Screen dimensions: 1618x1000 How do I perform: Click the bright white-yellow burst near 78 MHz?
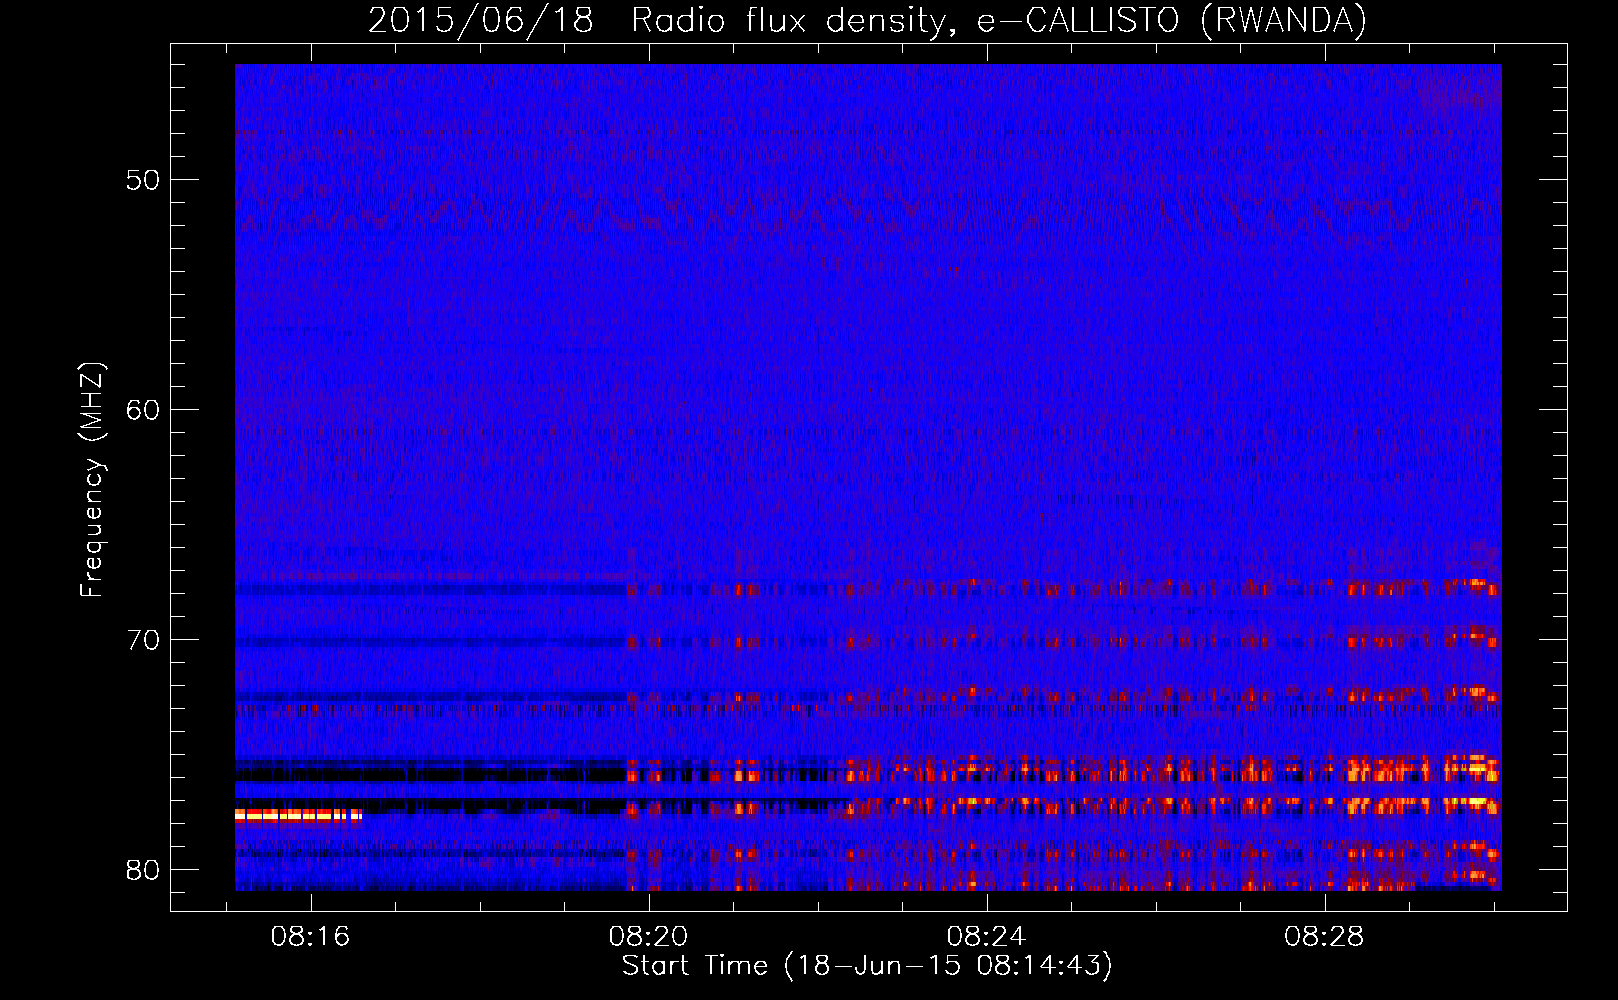(x=298, y=816)
